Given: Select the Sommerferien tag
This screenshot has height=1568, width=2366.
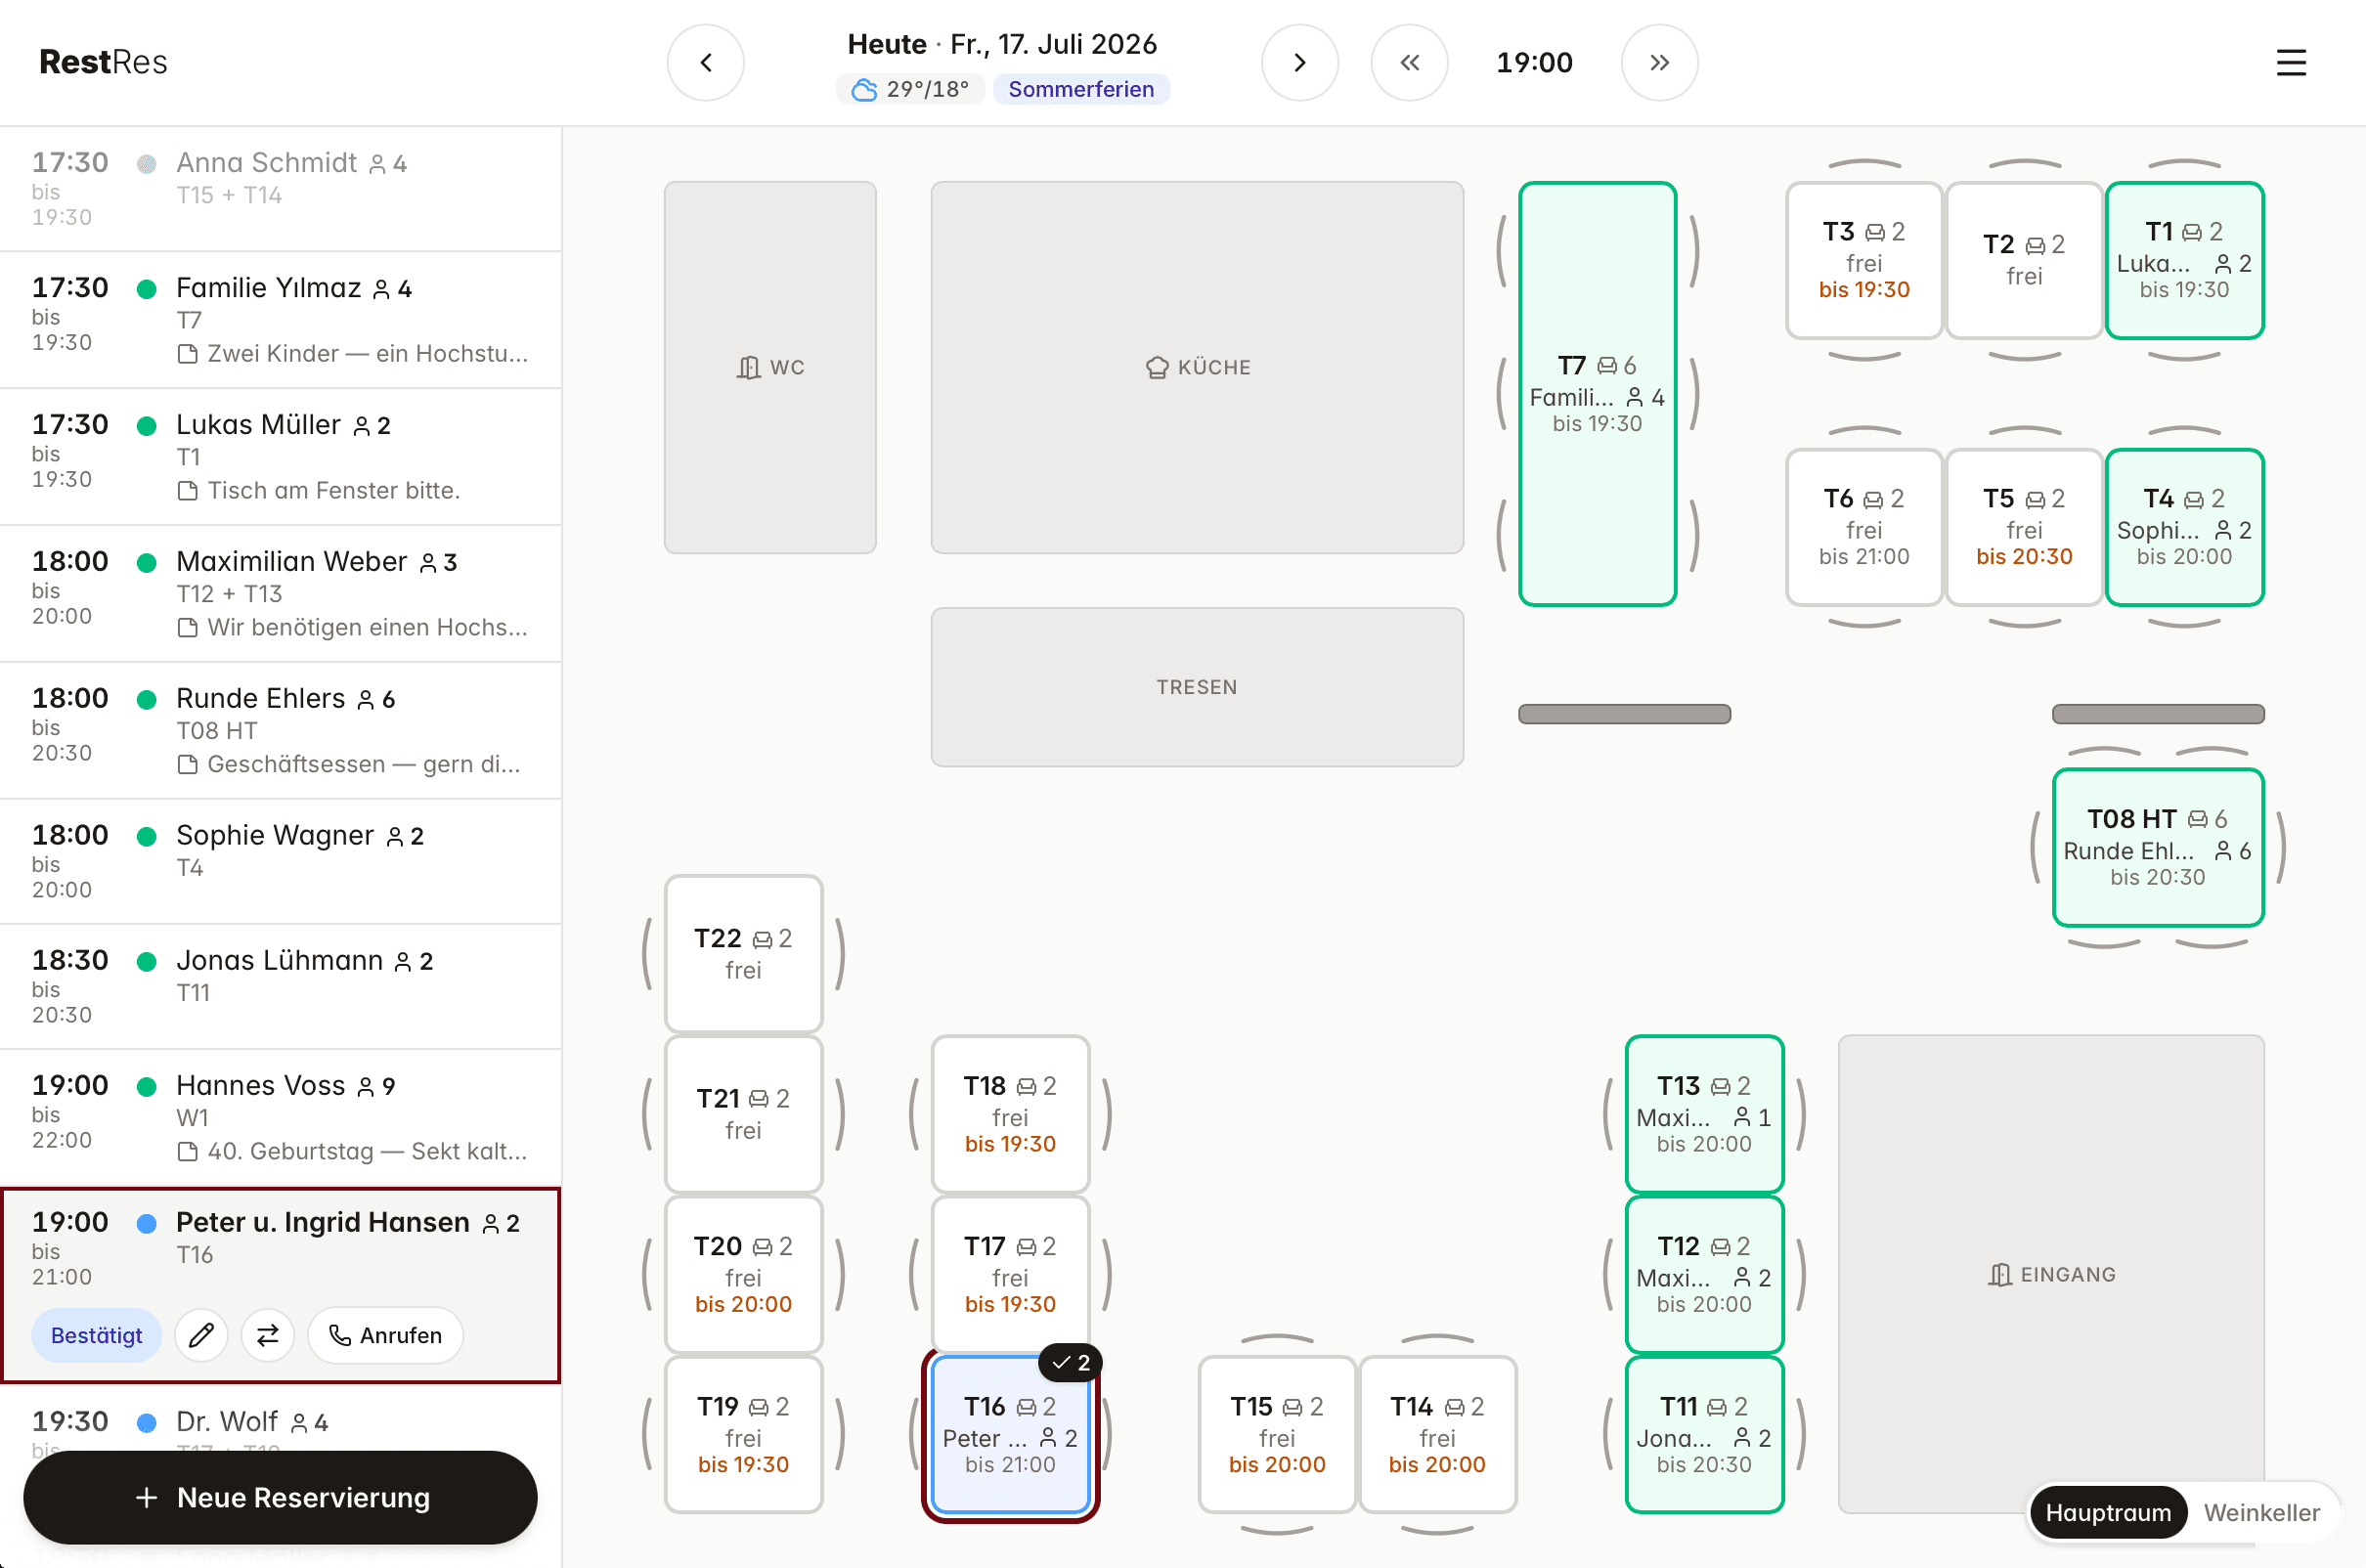Looking at the screenshot, I should coord(1080,89).
